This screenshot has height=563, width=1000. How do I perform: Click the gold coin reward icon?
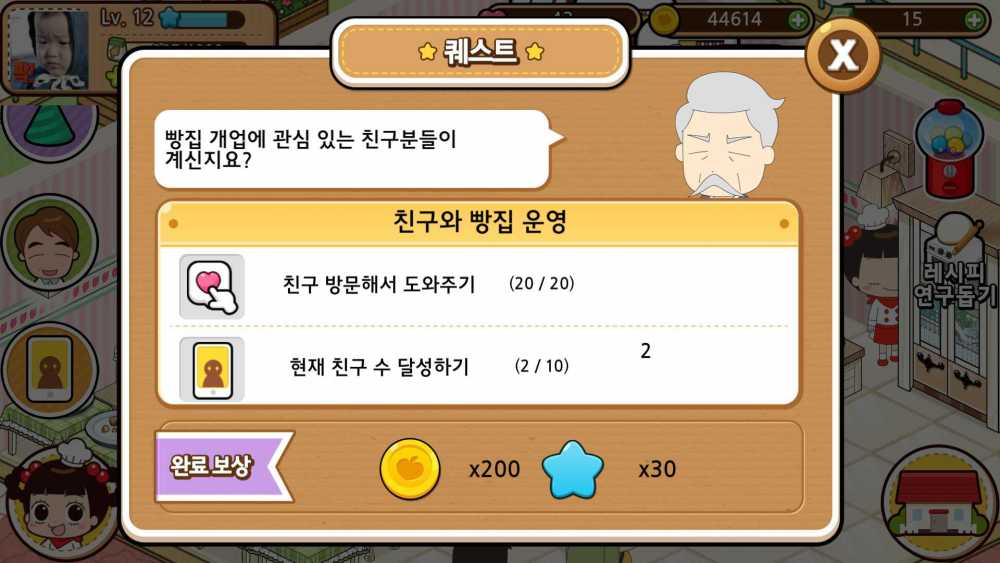pos(410,469)
